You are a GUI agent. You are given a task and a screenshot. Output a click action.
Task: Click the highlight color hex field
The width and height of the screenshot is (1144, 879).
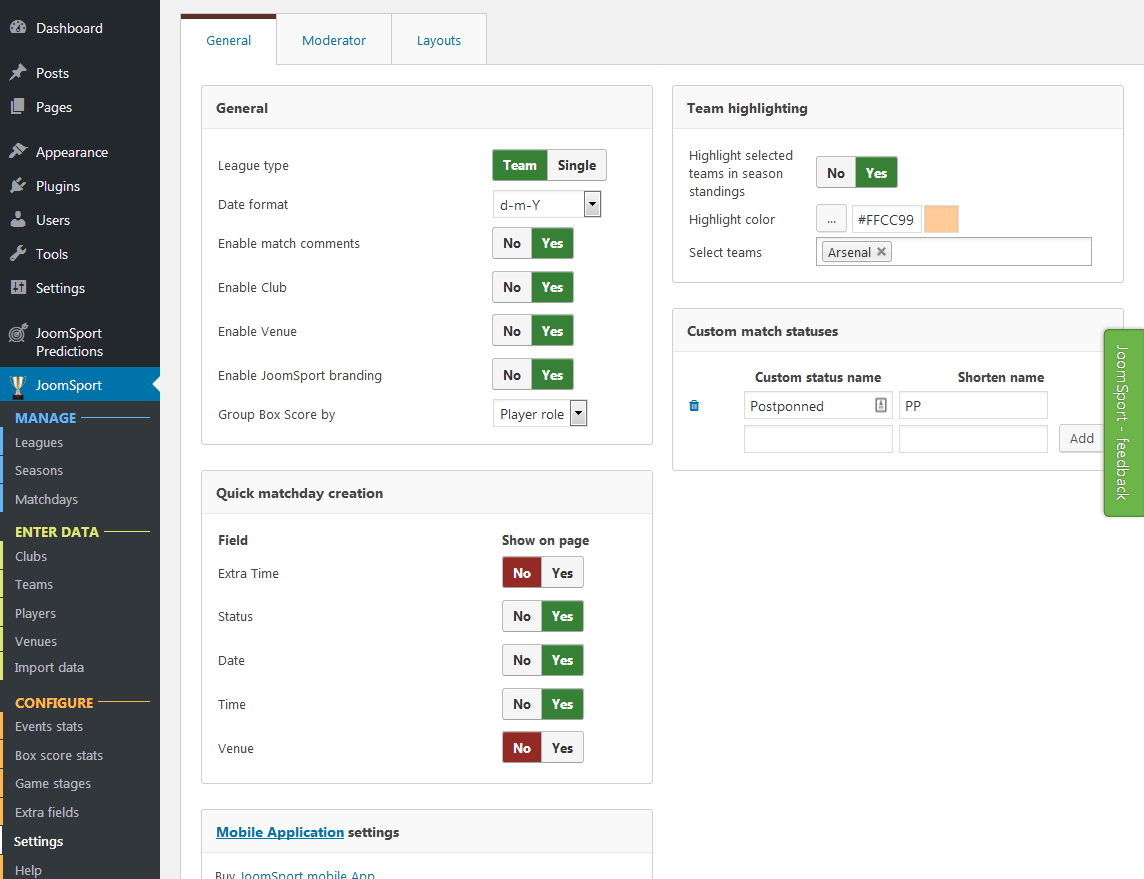click(886, 219)
